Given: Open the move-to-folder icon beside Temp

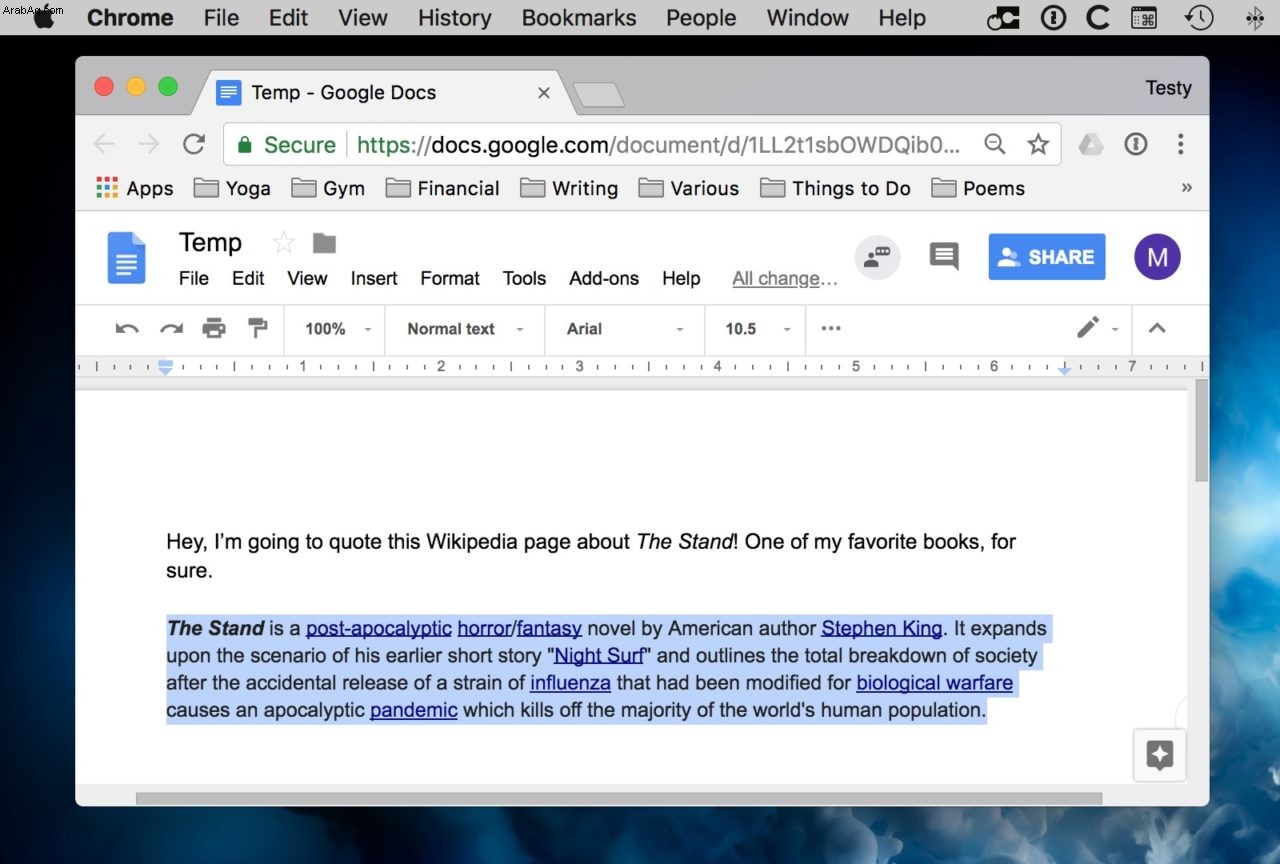Looking at the screenshot, I should [x=324, y=243].
